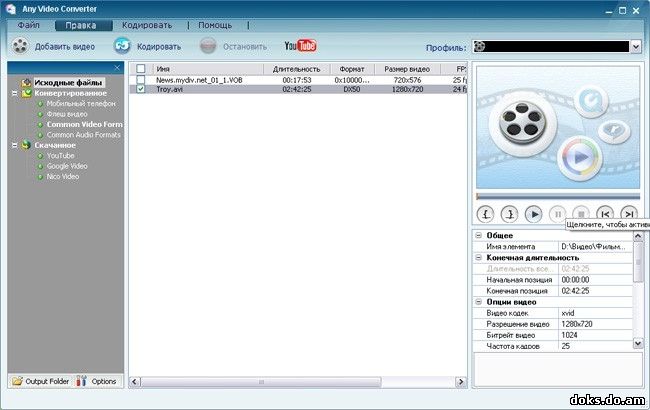Select Исходные файлы in the tree
The height and width of the screenshot is (410, 650).
pyautogui.click(x=68, y=82)
